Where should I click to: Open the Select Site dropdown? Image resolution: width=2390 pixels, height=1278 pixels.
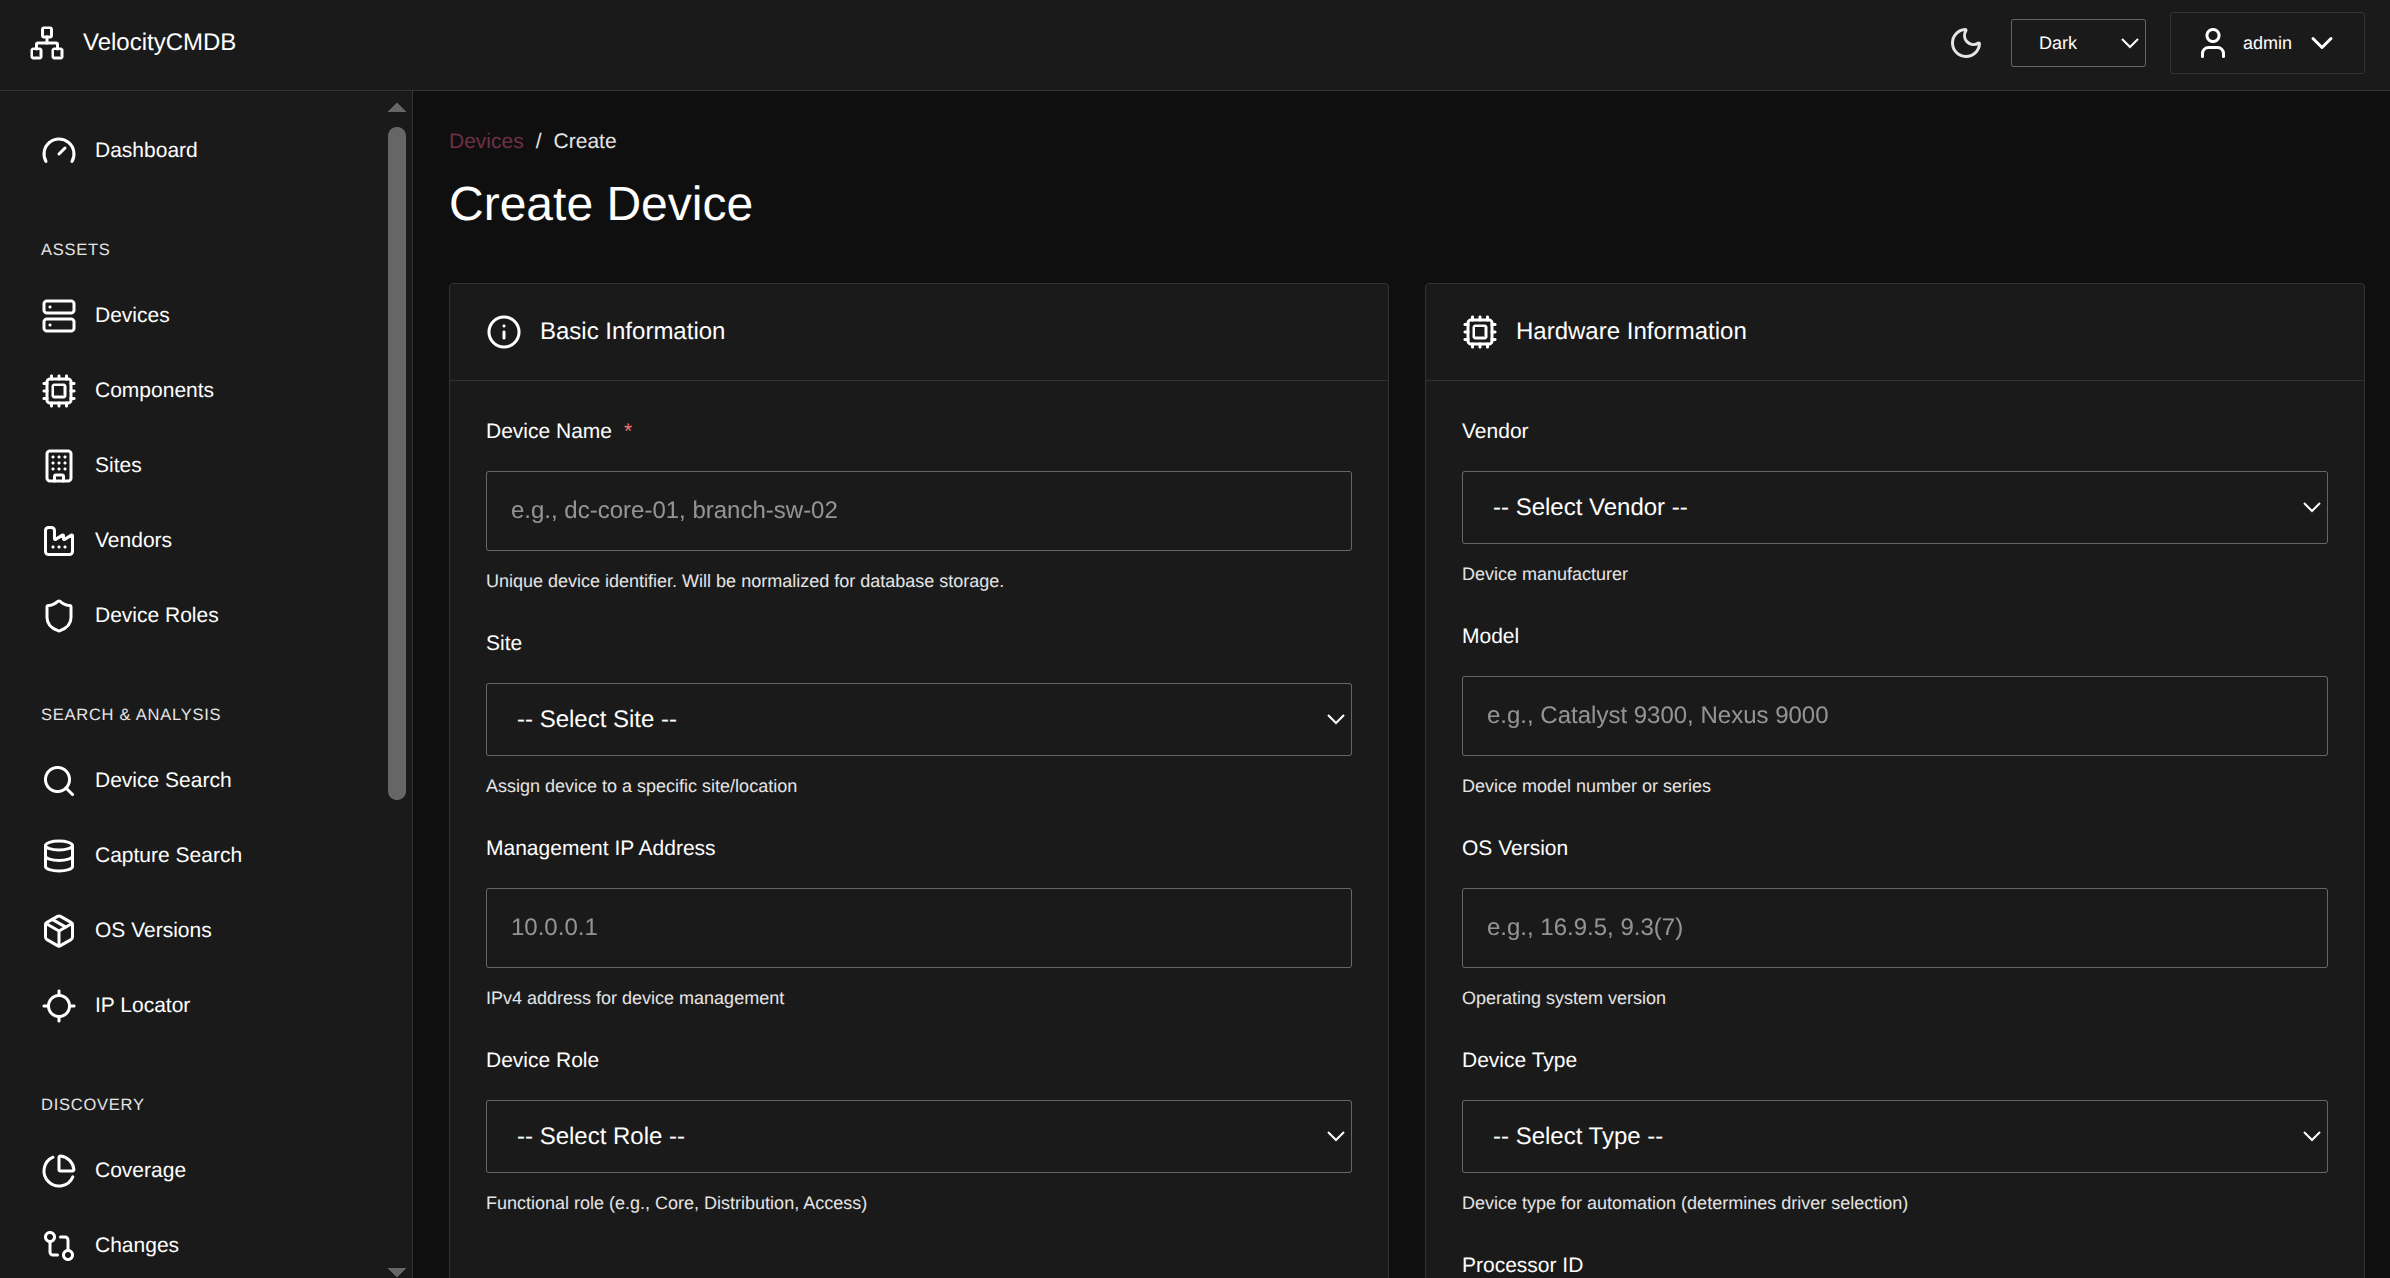(x=918, y=719)
